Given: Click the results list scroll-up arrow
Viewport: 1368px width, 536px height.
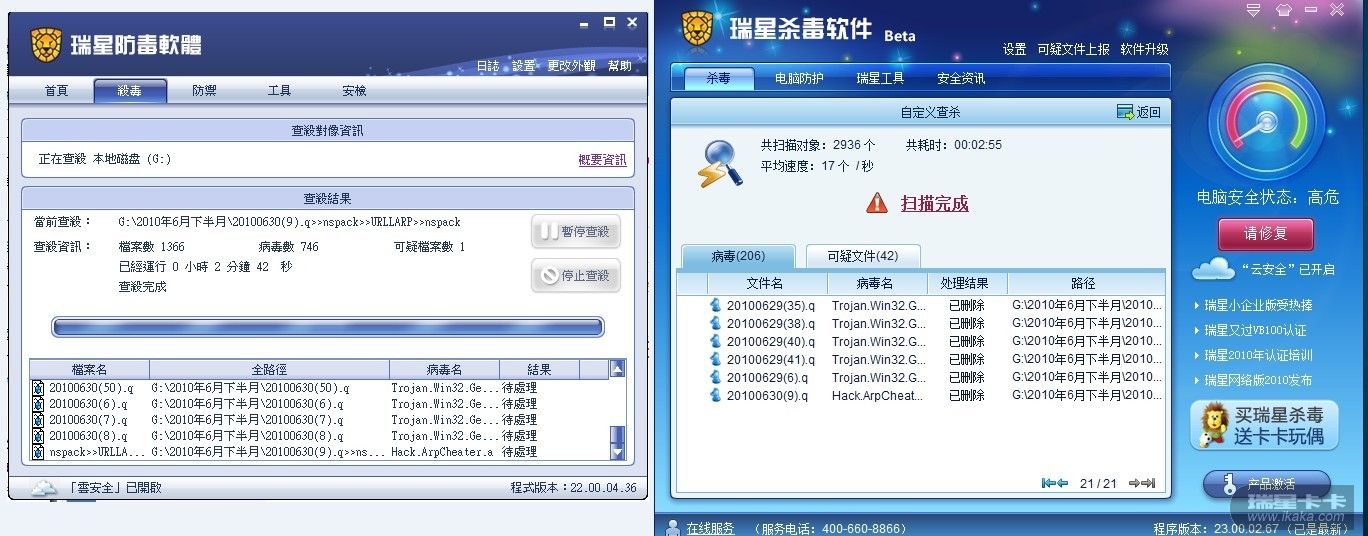Looking at the screenshot, I should click(x=617, y=369).
